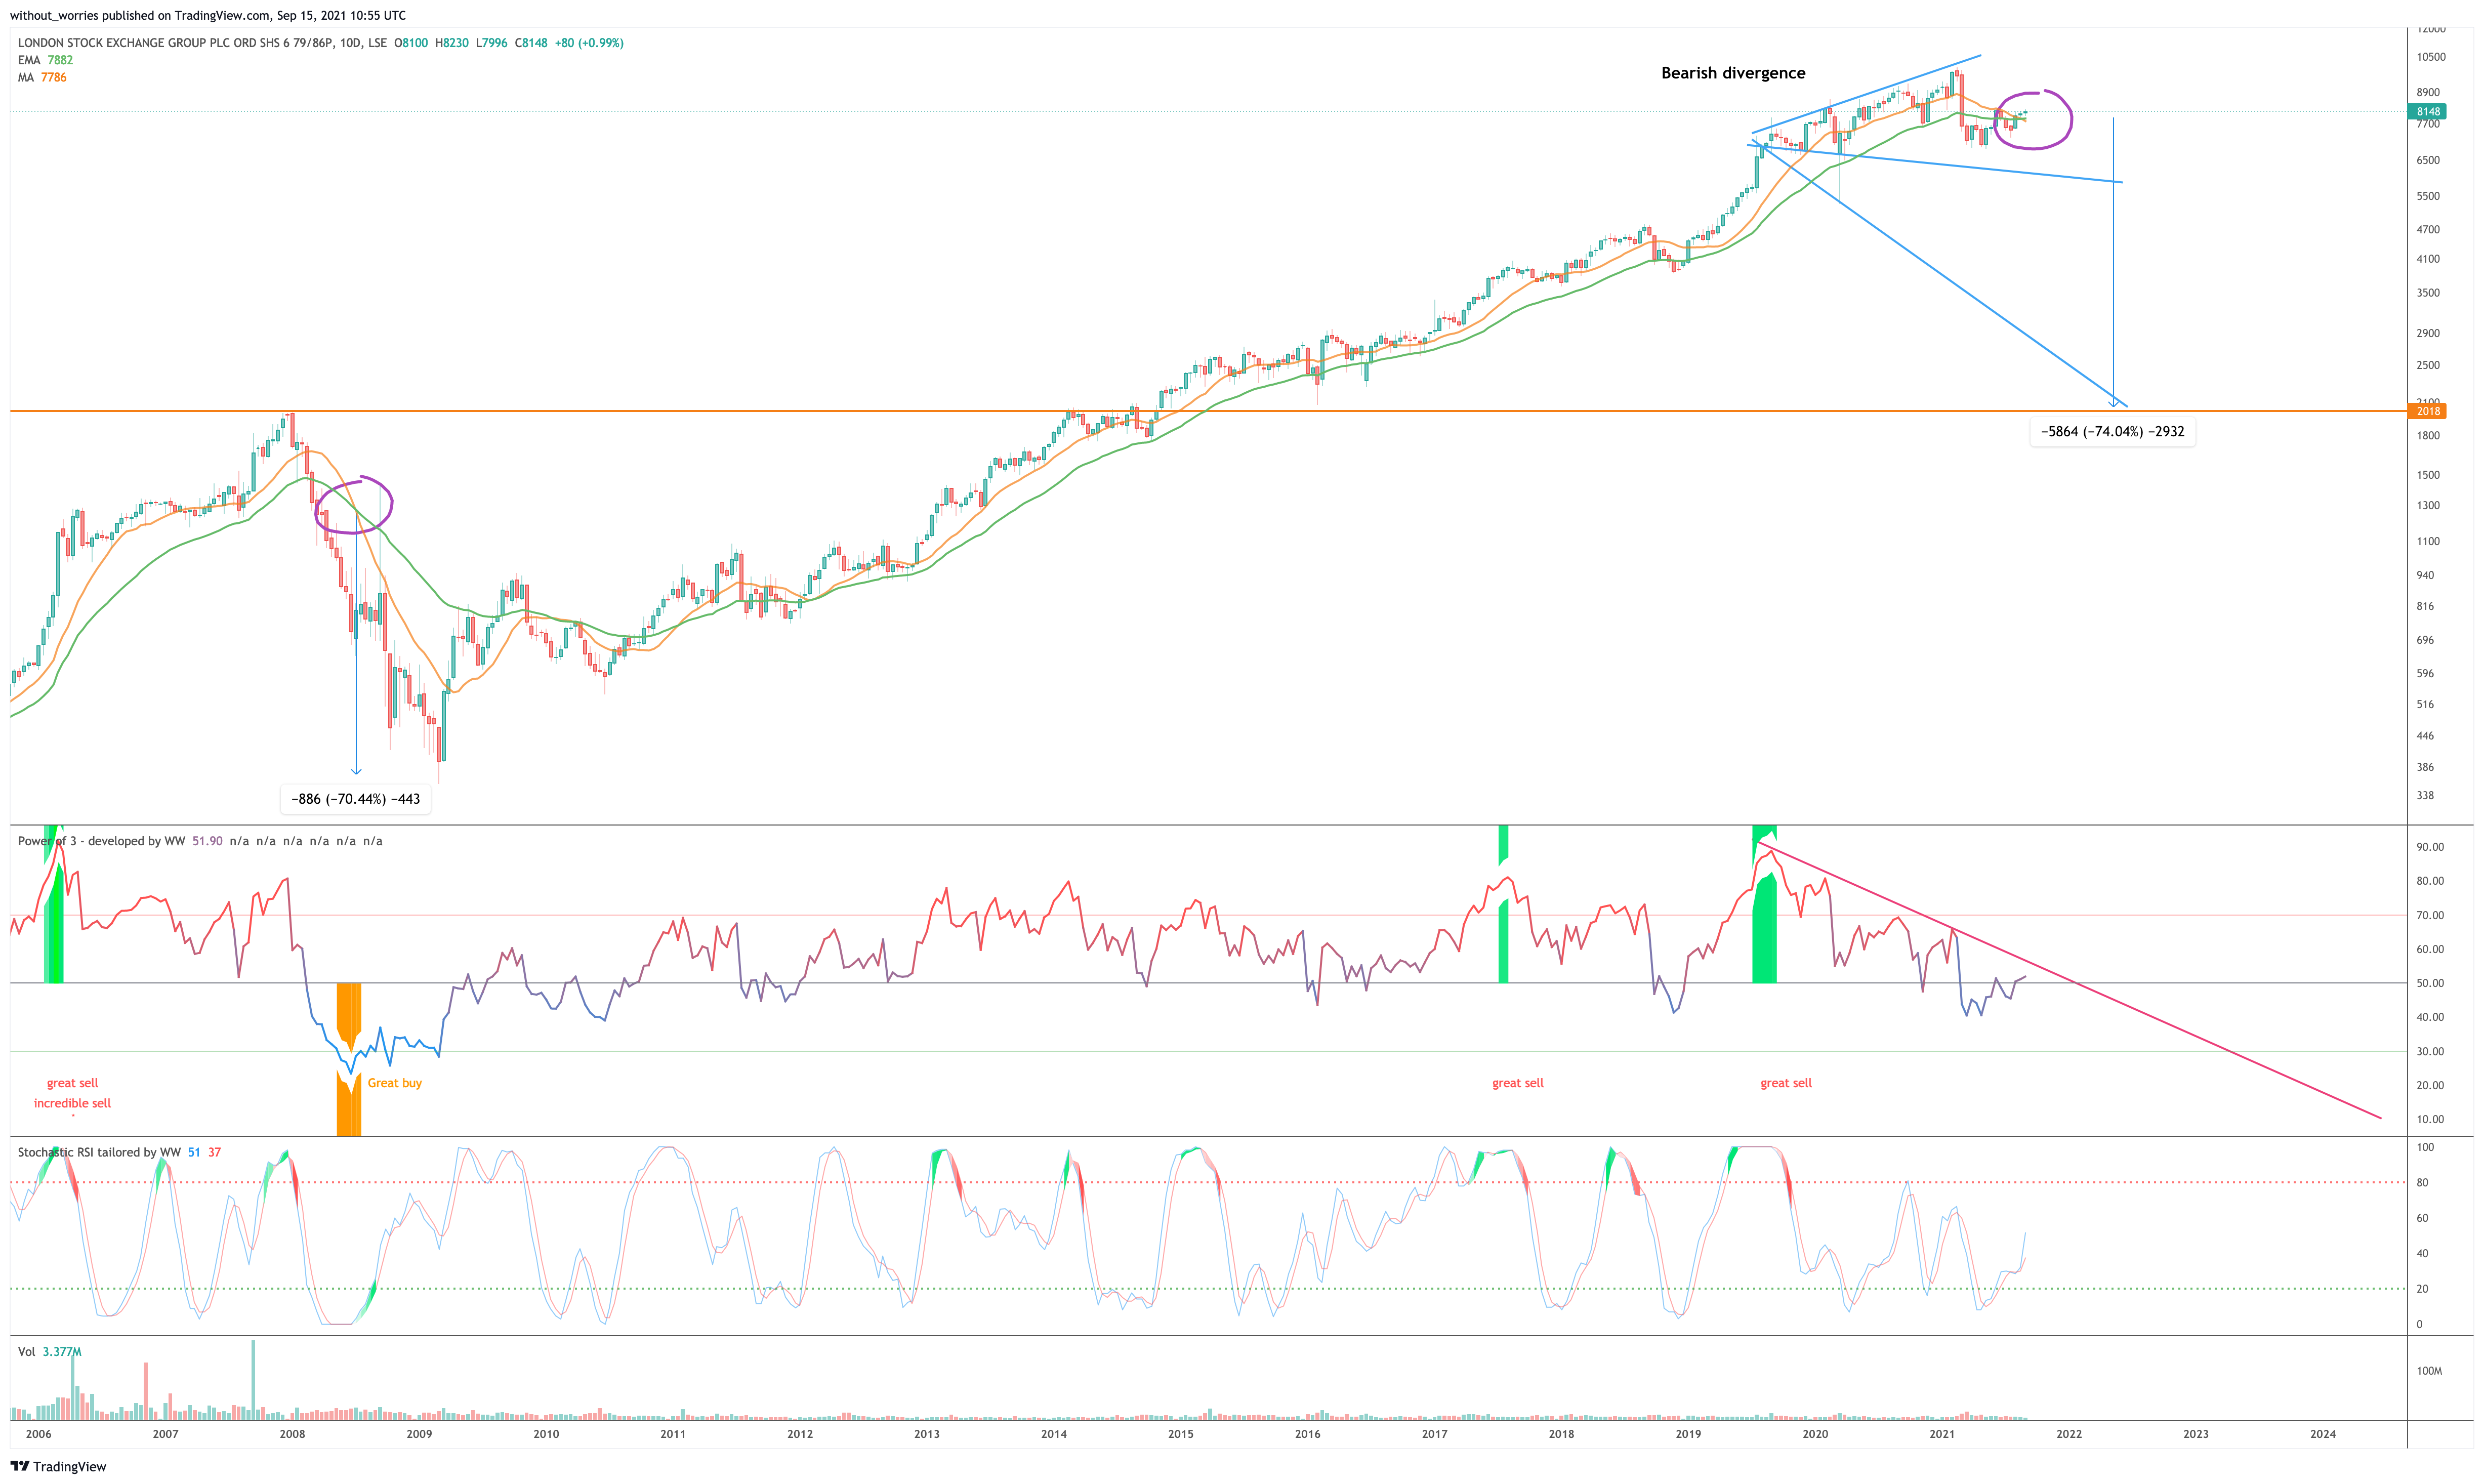The height and width of the screenshot is (1484, 2484).
Task: Click the '-886 (-70.44%) -443' measurement label
Action: click(355, 799)
